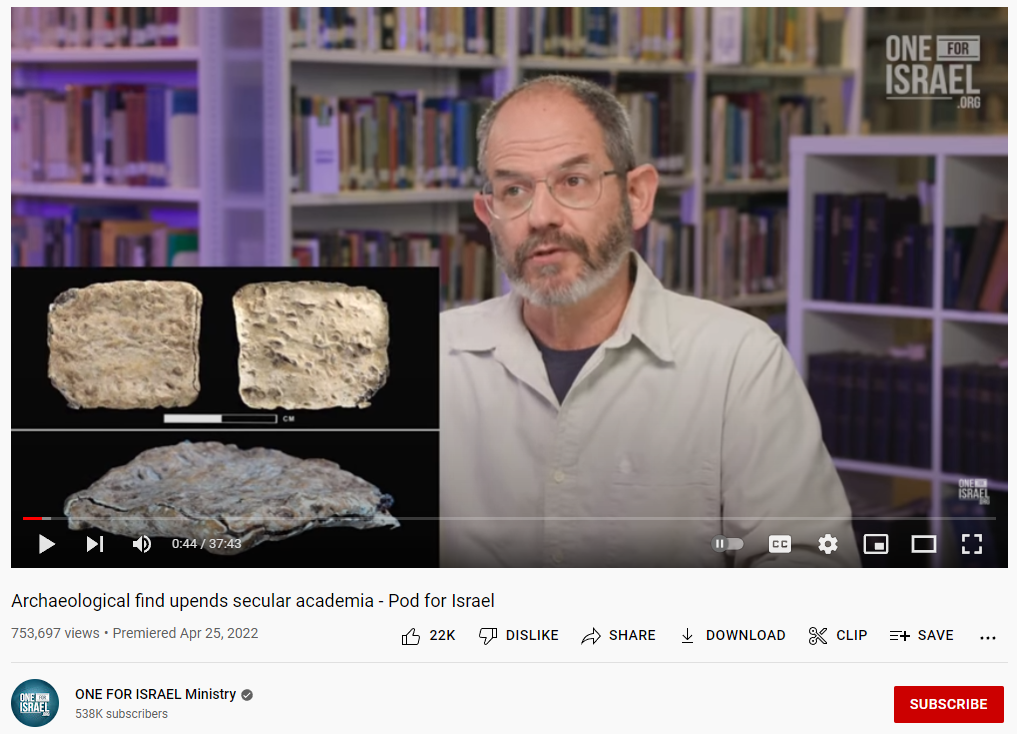Seek on the video progress bar
Viewport: 1017px width, 734px height.
point(509,518)
